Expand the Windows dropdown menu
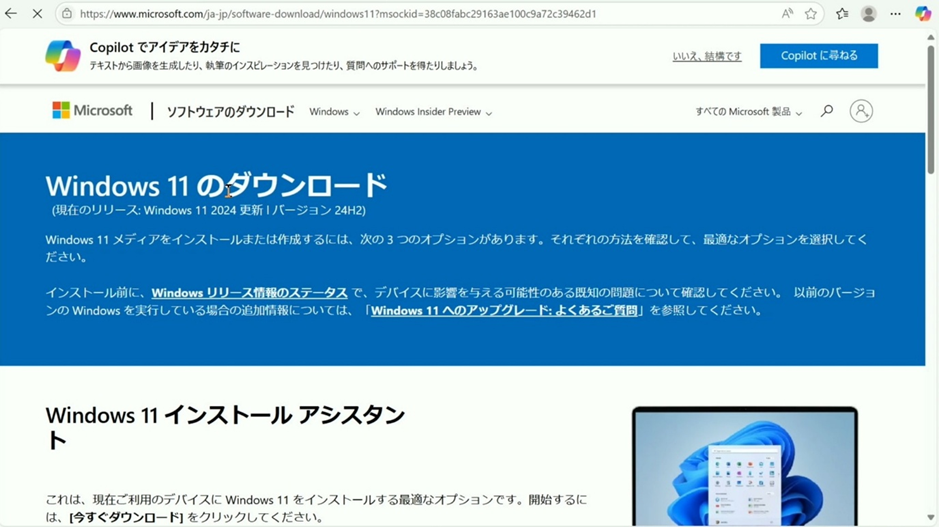 pyautogui.click(x=334, y=112)
